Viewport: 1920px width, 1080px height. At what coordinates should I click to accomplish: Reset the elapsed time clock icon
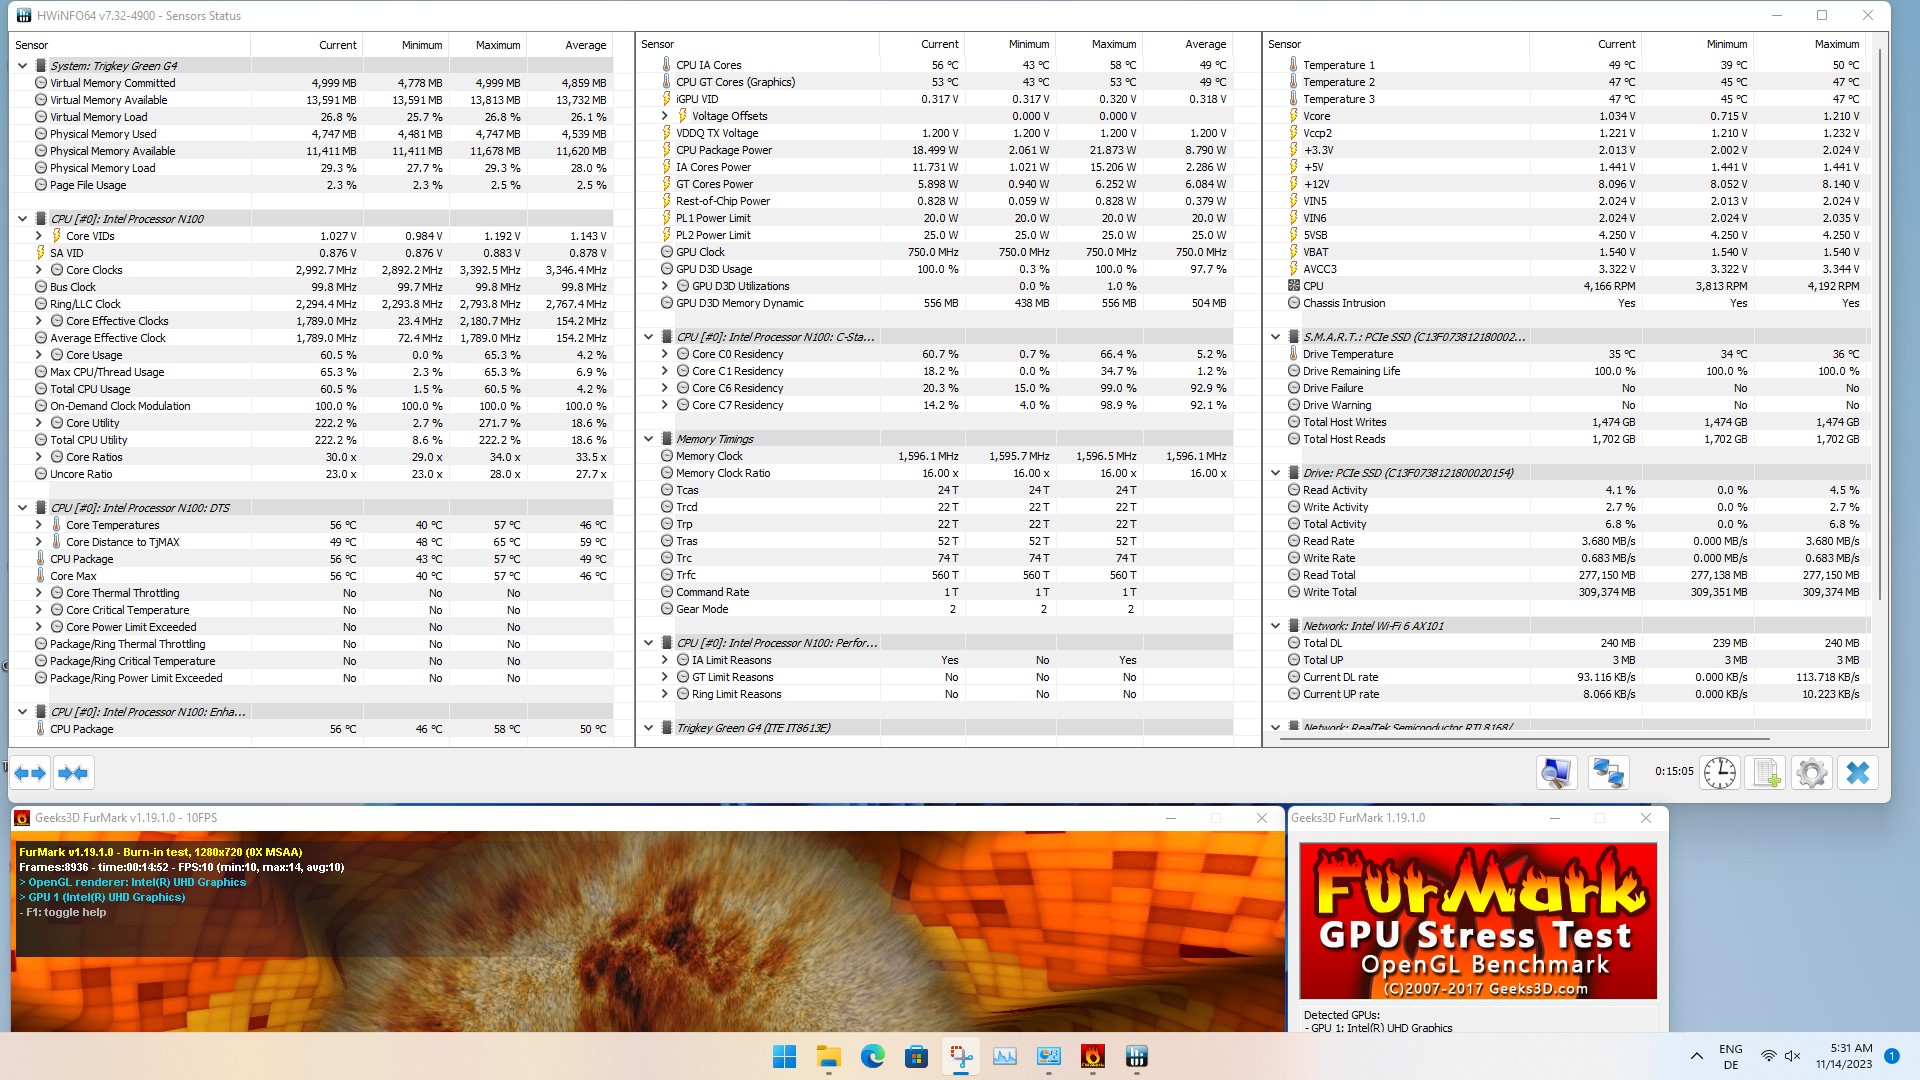coord(1720,773)
